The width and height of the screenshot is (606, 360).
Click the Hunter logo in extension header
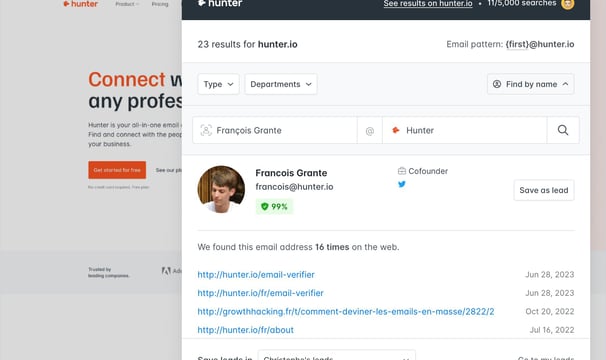pos(220,3)
